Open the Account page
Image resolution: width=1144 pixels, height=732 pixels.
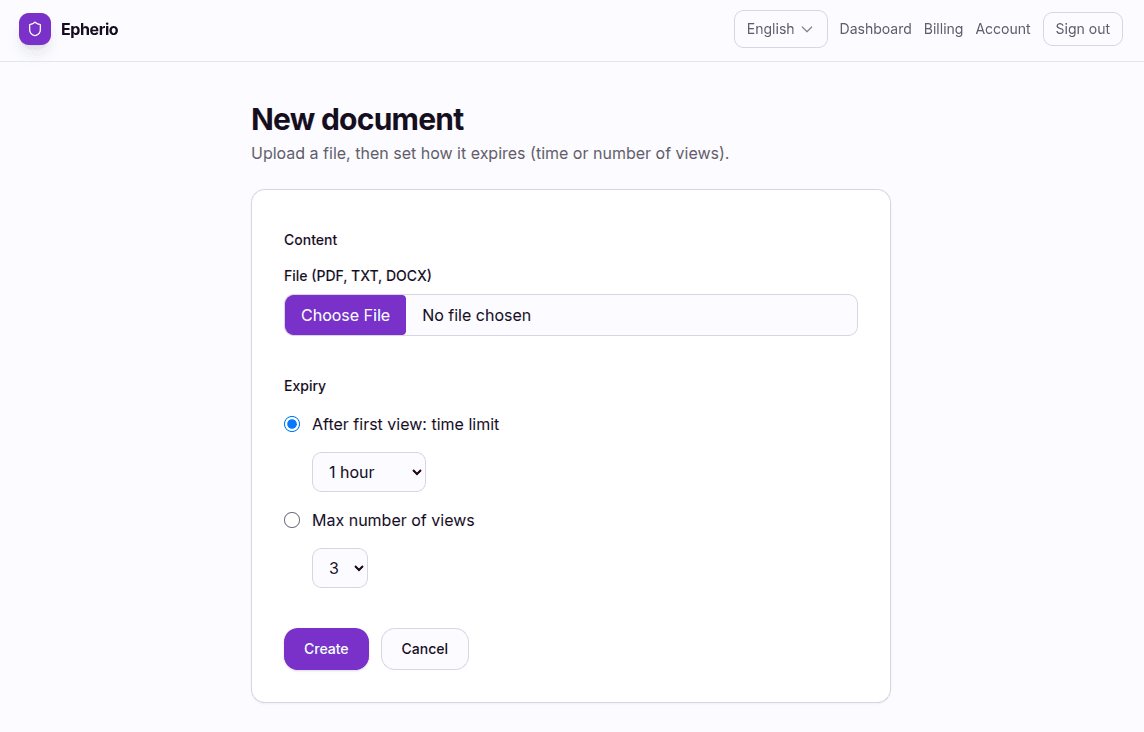(x=1002, y=29)
